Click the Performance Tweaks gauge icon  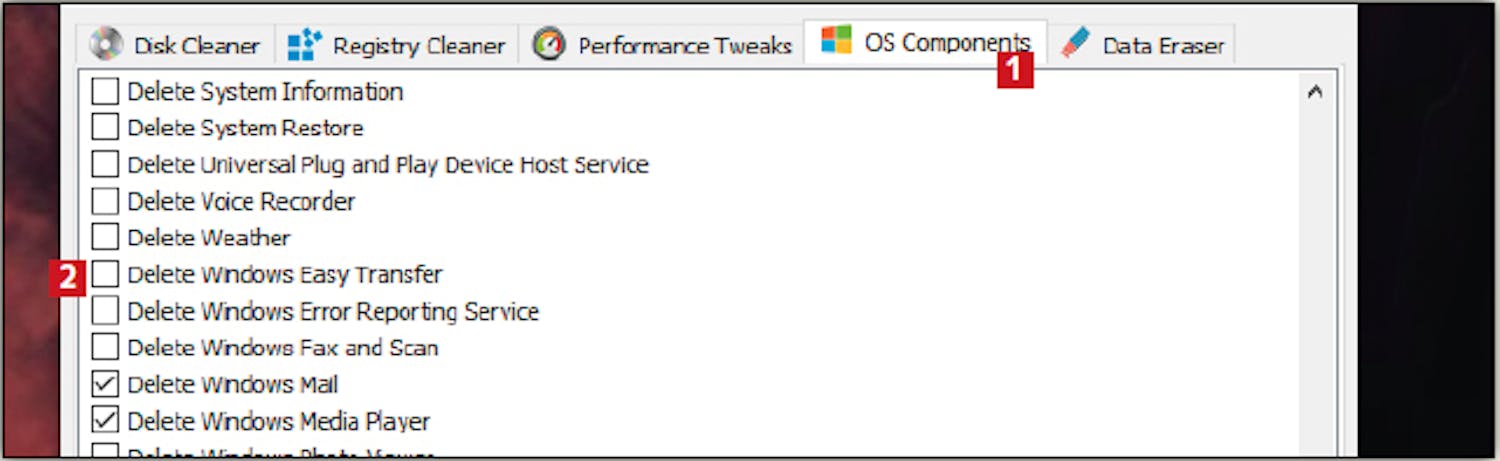(549, 45)
